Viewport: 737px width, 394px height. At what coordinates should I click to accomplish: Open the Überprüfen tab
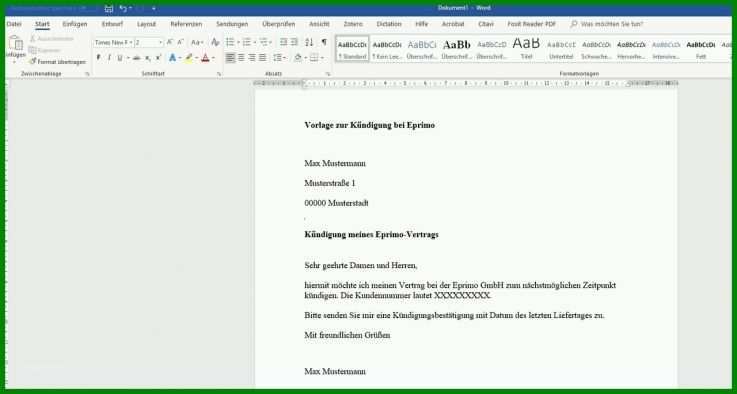pyautogui.click(x=279, y=24)
